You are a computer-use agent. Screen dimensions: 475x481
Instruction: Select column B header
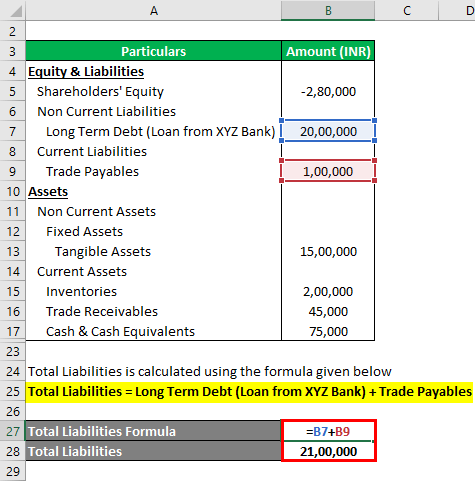(x=328, y=10)
